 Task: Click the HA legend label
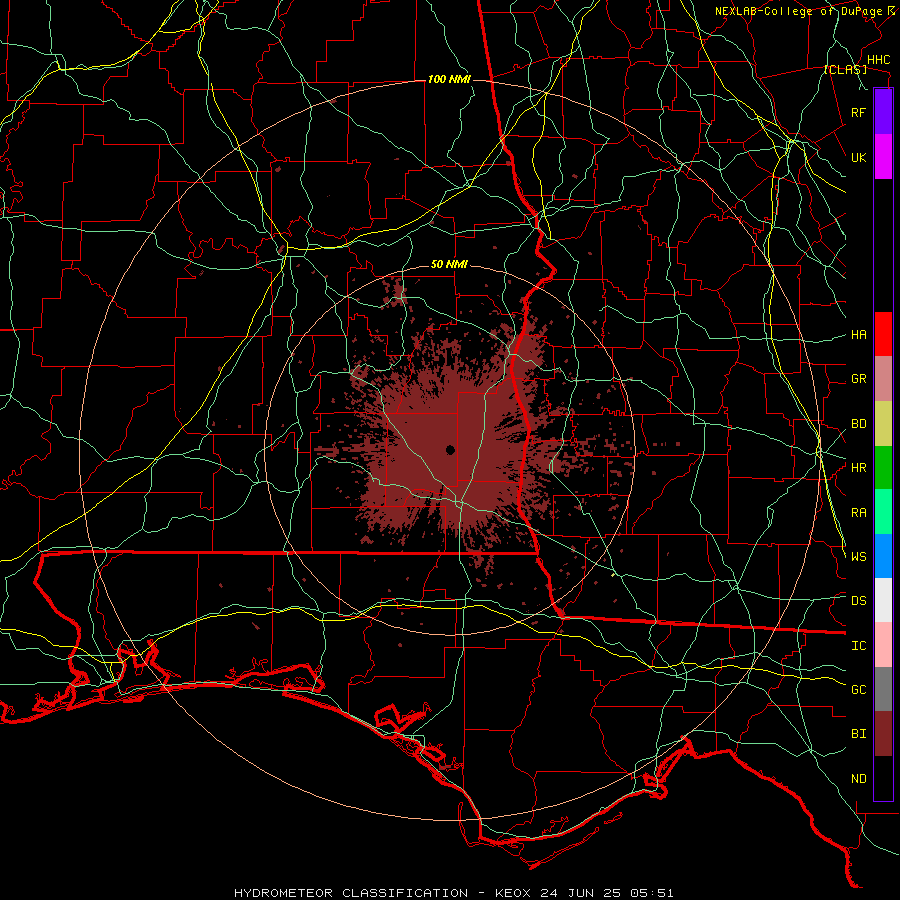tap(858, 335)
